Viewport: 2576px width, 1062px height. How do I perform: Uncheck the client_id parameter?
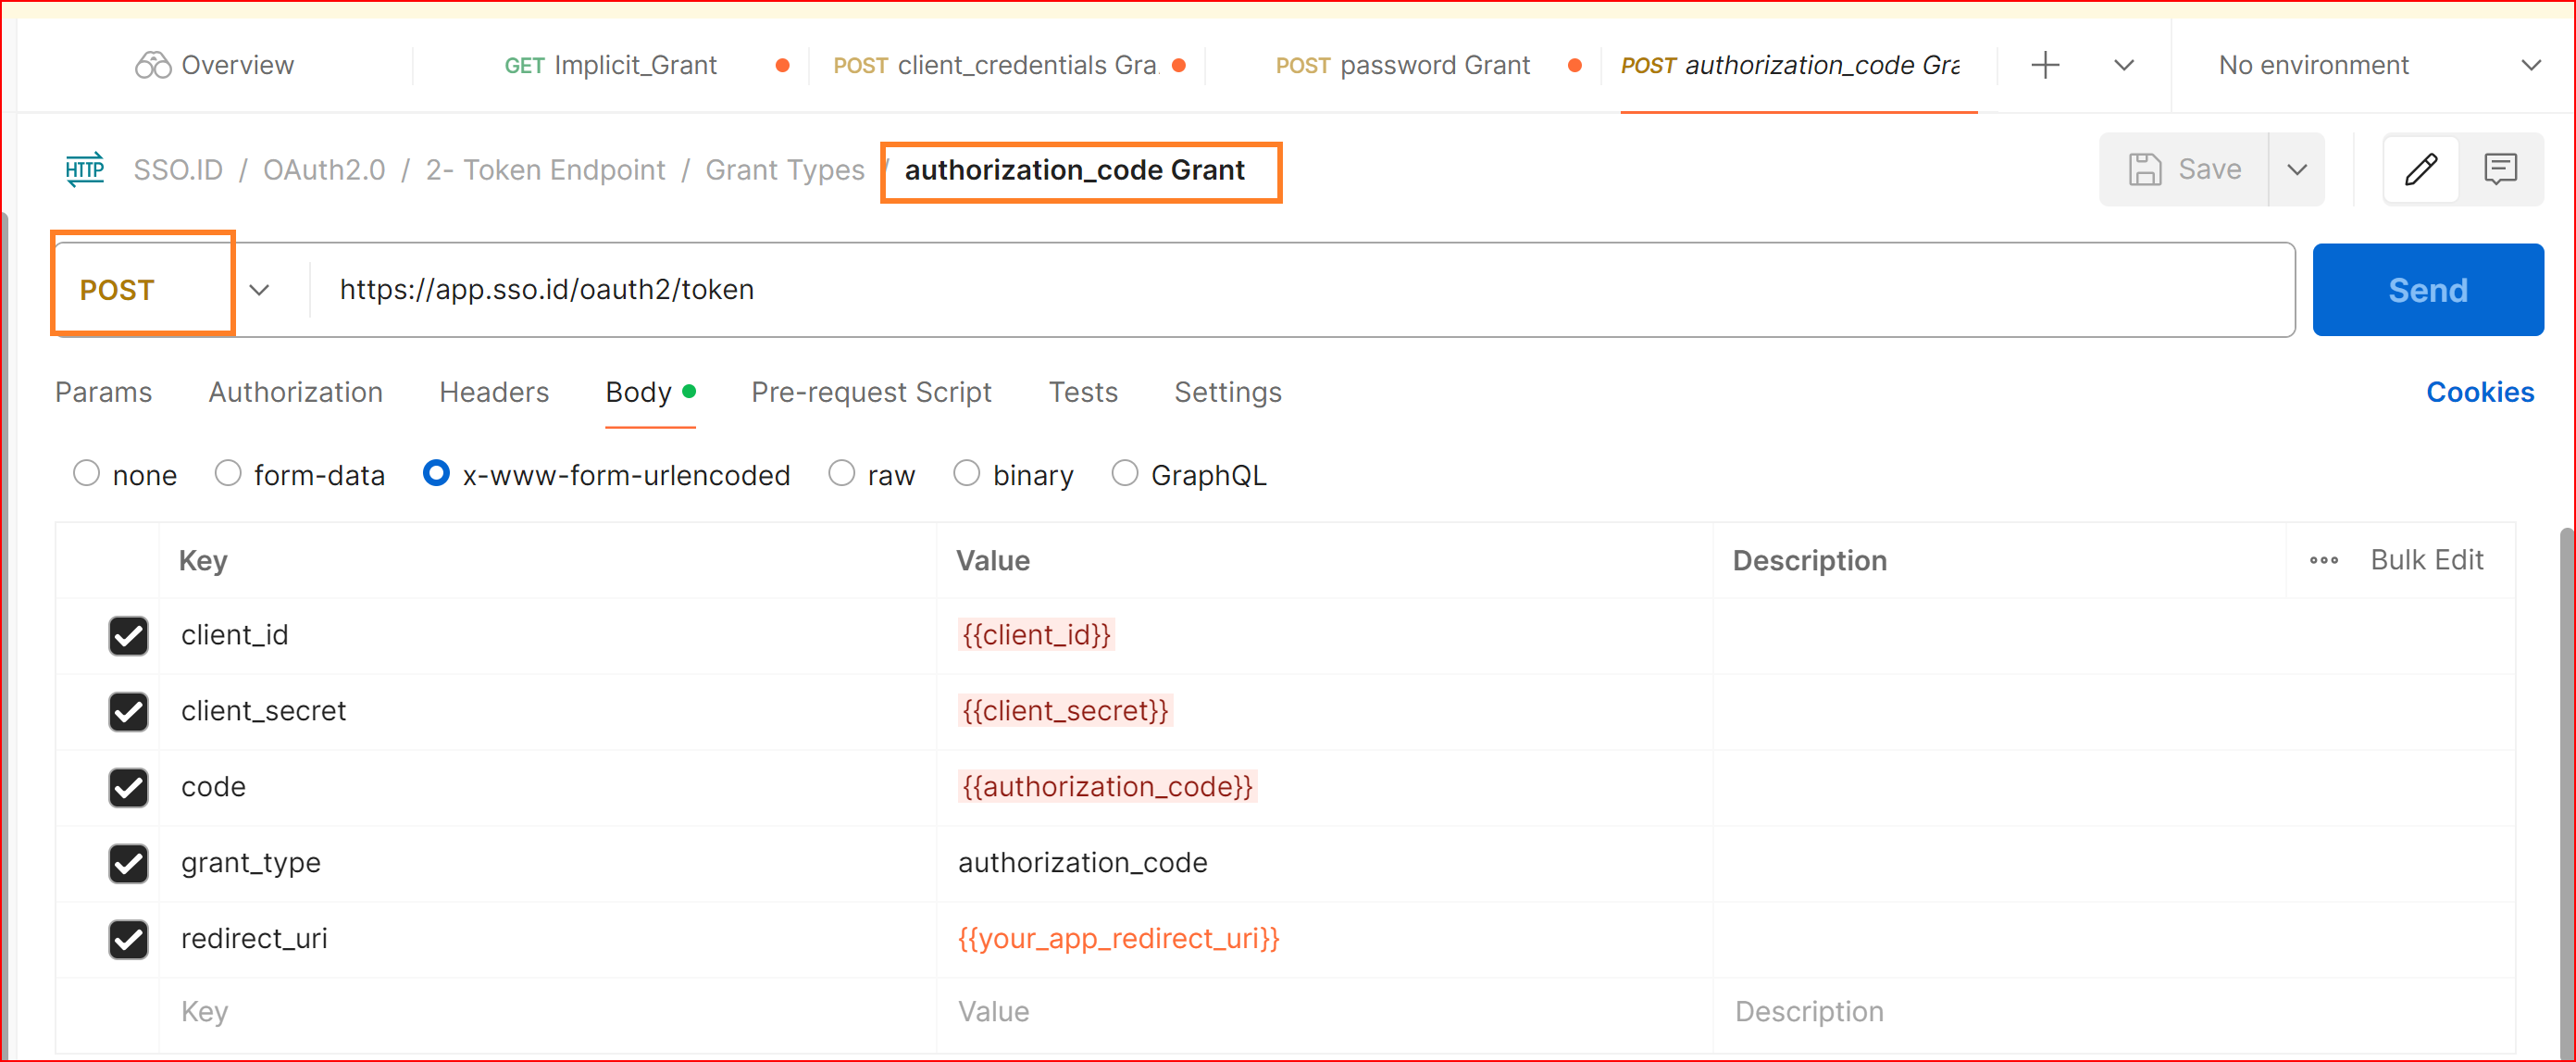[128, 636]
